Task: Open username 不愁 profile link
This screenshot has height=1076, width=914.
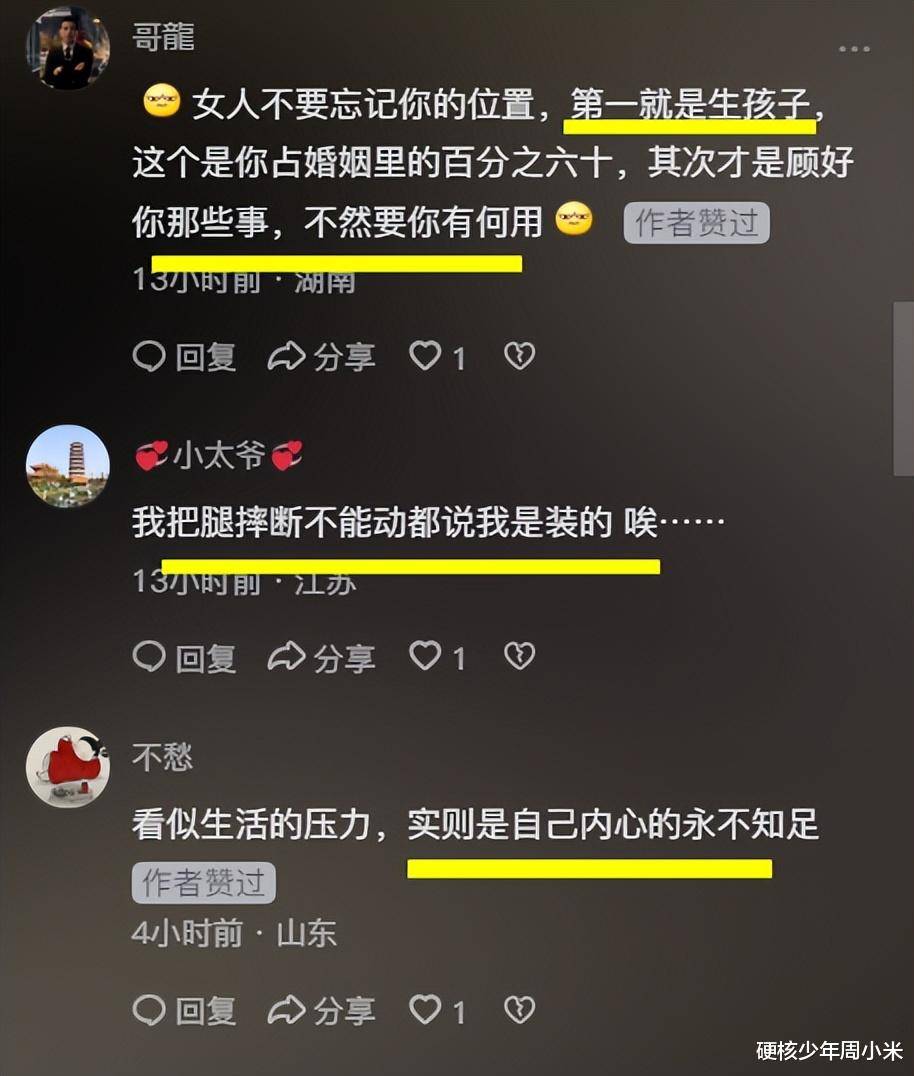Action: [163, 757]
